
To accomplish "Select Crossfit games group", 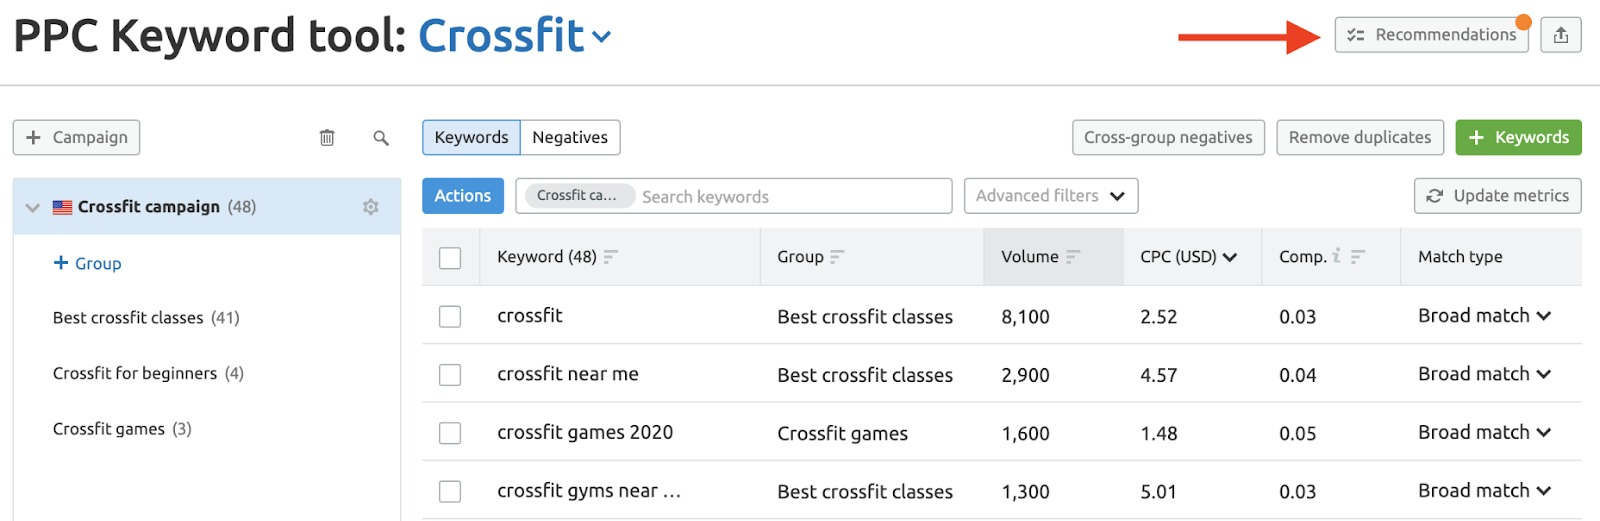I will pyautogui.click(x=122, y=429).
